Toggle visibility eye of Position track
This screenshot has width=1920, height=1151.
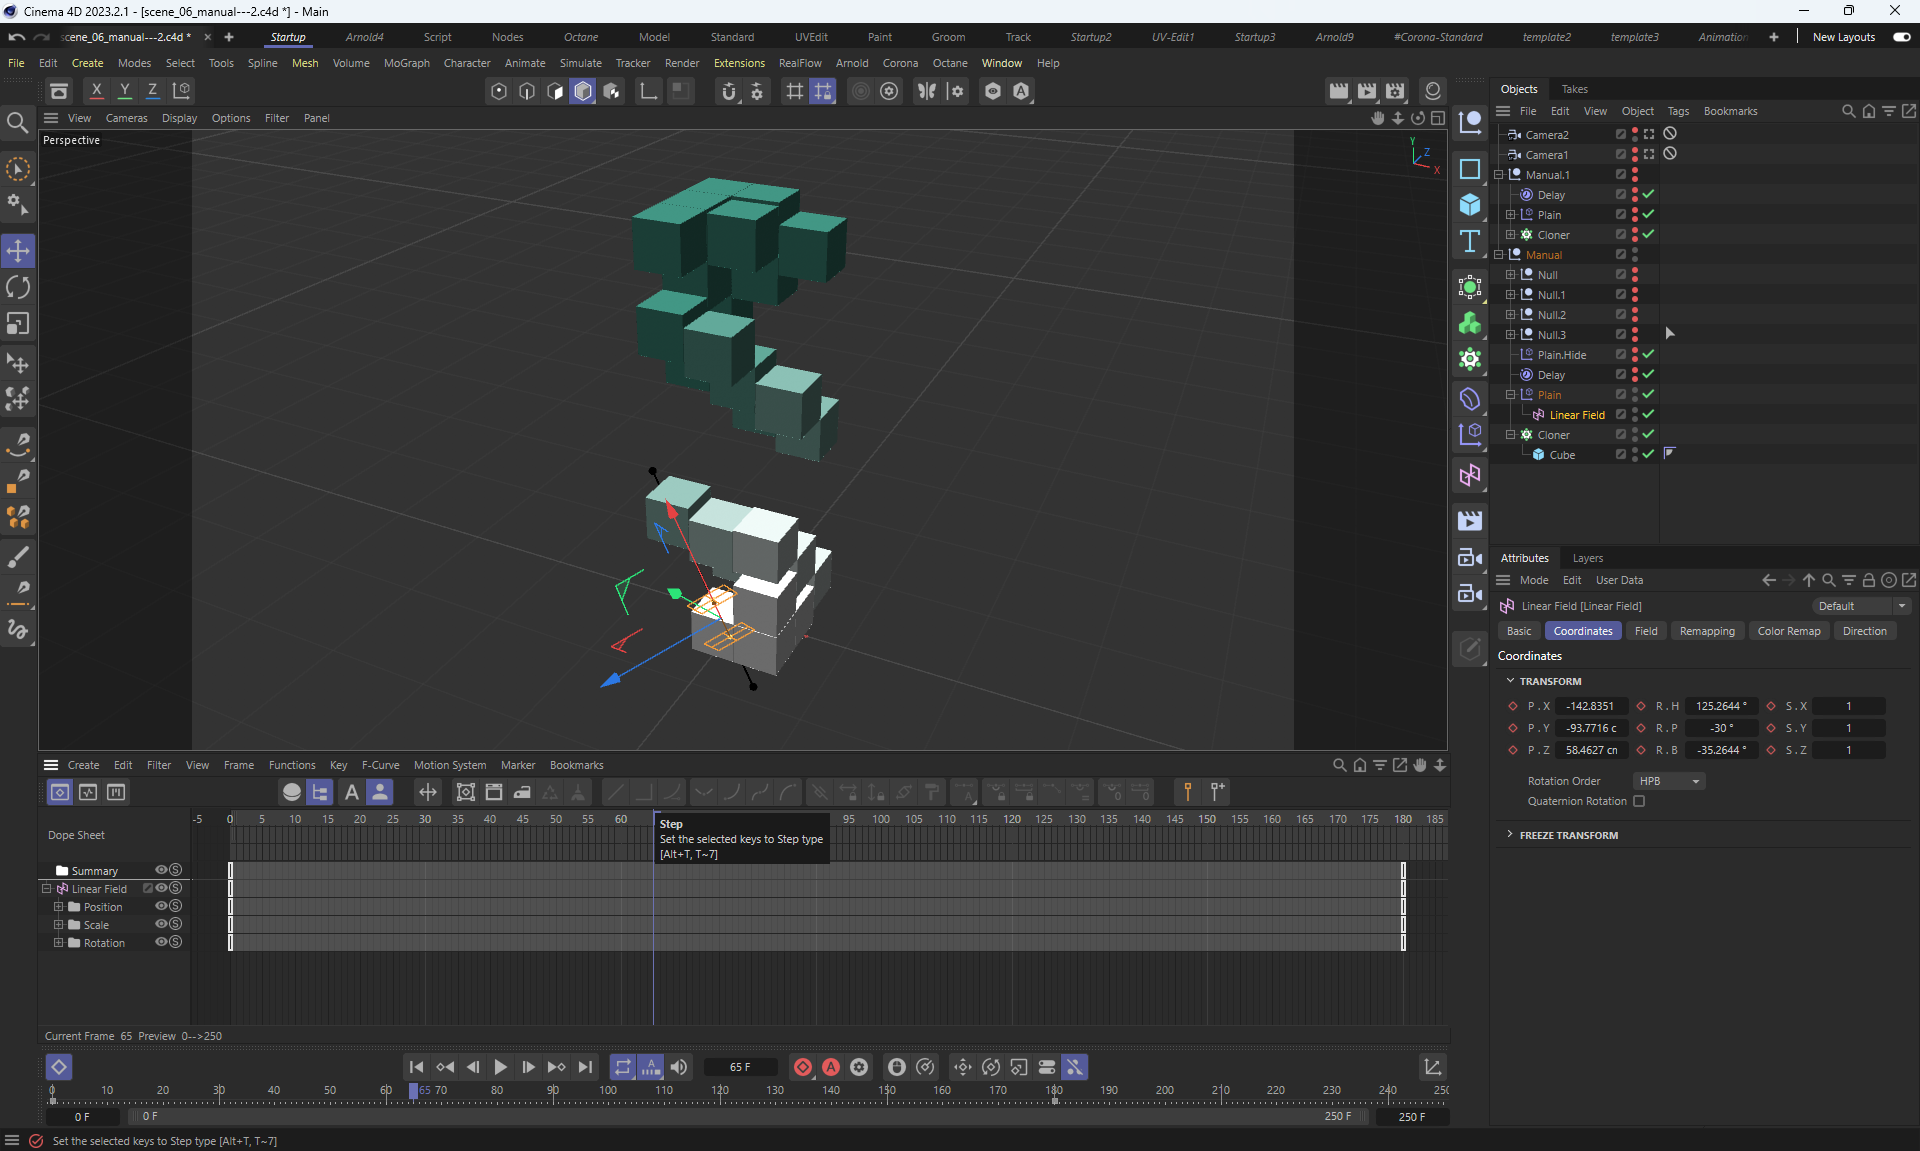(x=160, y=906)
